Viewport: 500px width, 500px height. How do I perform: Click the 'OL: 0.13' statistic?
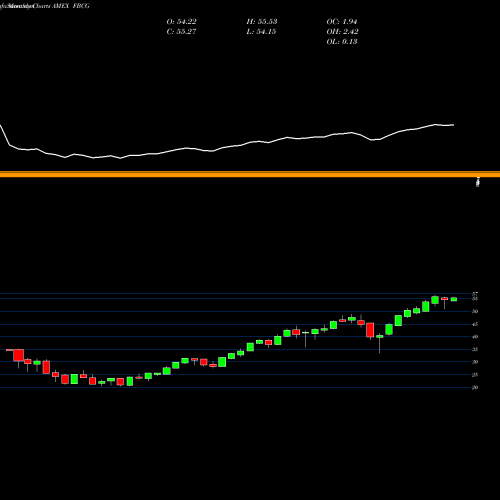[342, 42]
